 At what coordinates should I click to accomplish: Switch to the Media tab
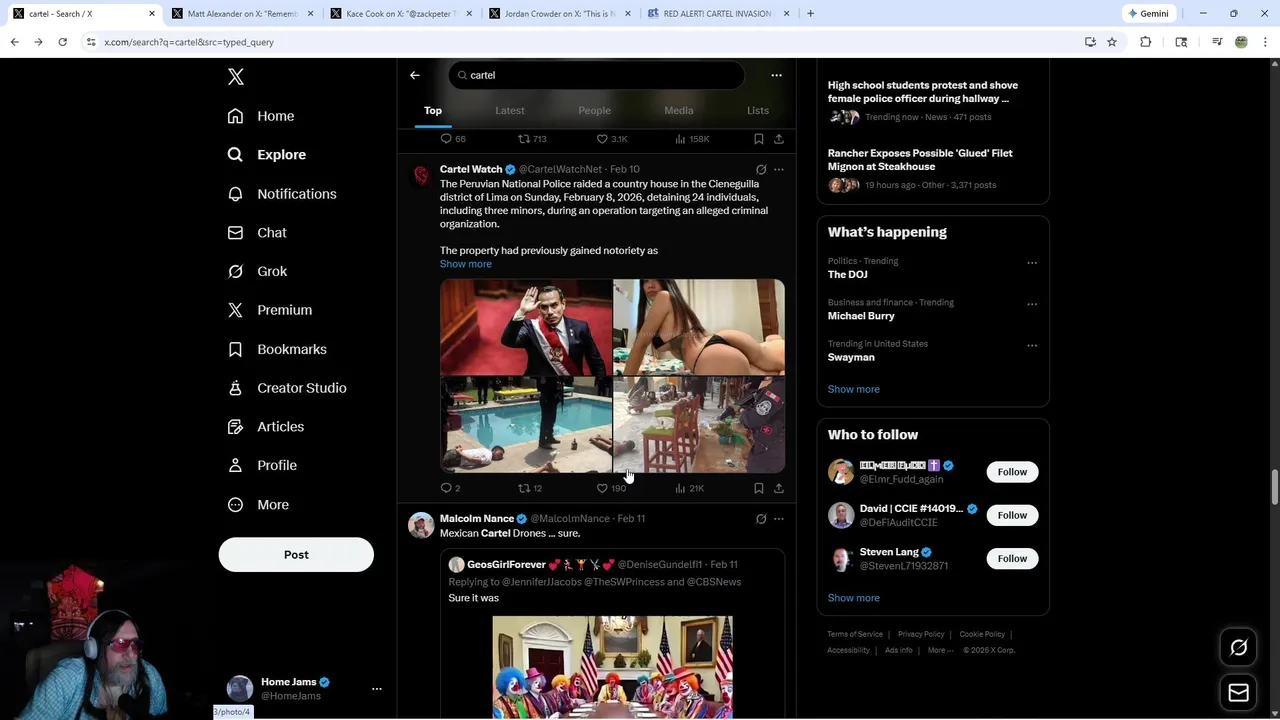coord(679,111)
